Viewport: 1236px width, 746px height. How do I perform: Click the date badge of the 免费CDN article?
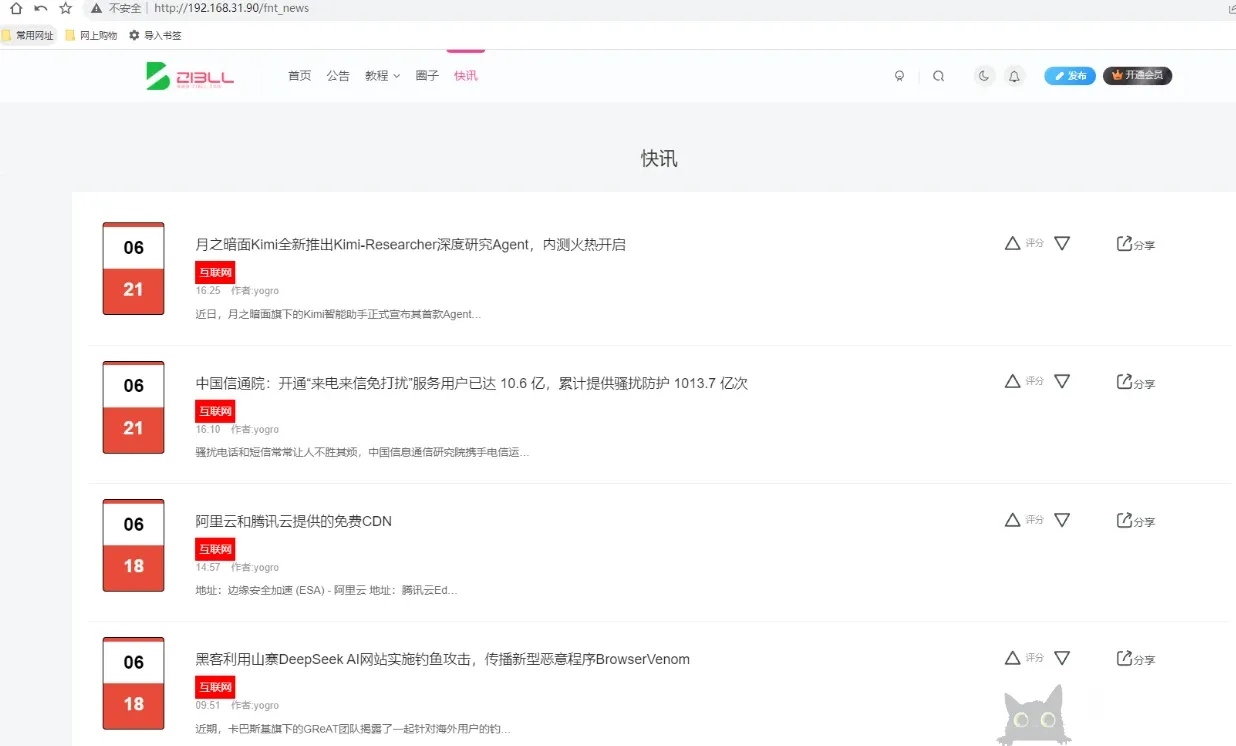[x=133, y=545]
